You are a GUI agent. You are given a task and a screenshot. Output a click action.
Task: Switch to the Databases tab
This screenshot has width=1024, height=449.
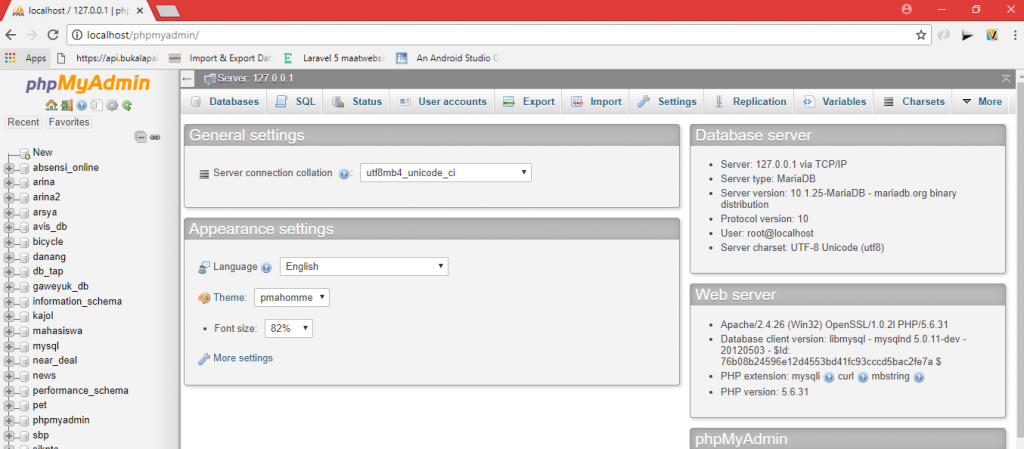pos(225,102)
